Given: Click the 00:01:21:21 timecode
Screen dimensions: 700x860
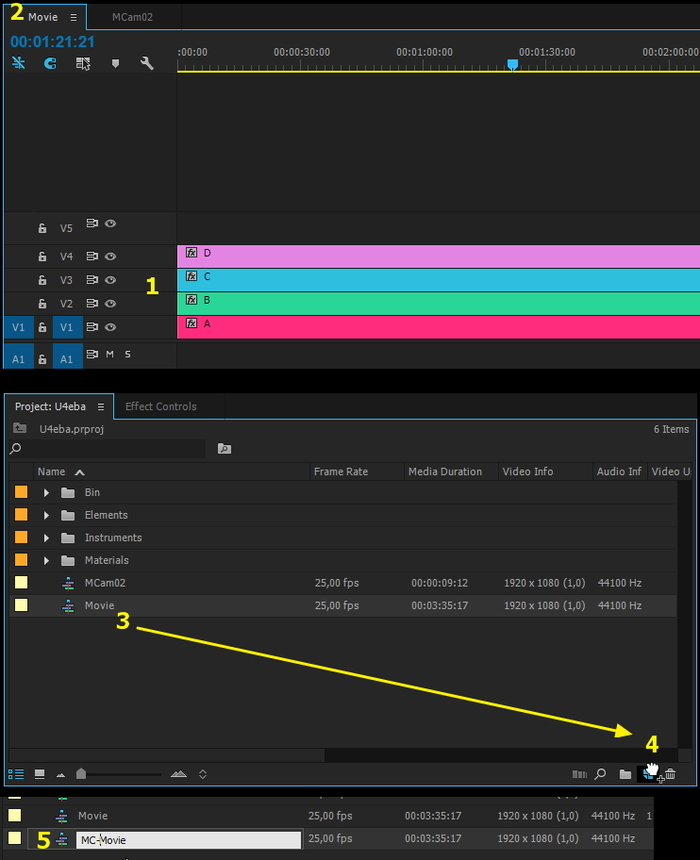Looking at the screenshot, I should pos(52,42).
